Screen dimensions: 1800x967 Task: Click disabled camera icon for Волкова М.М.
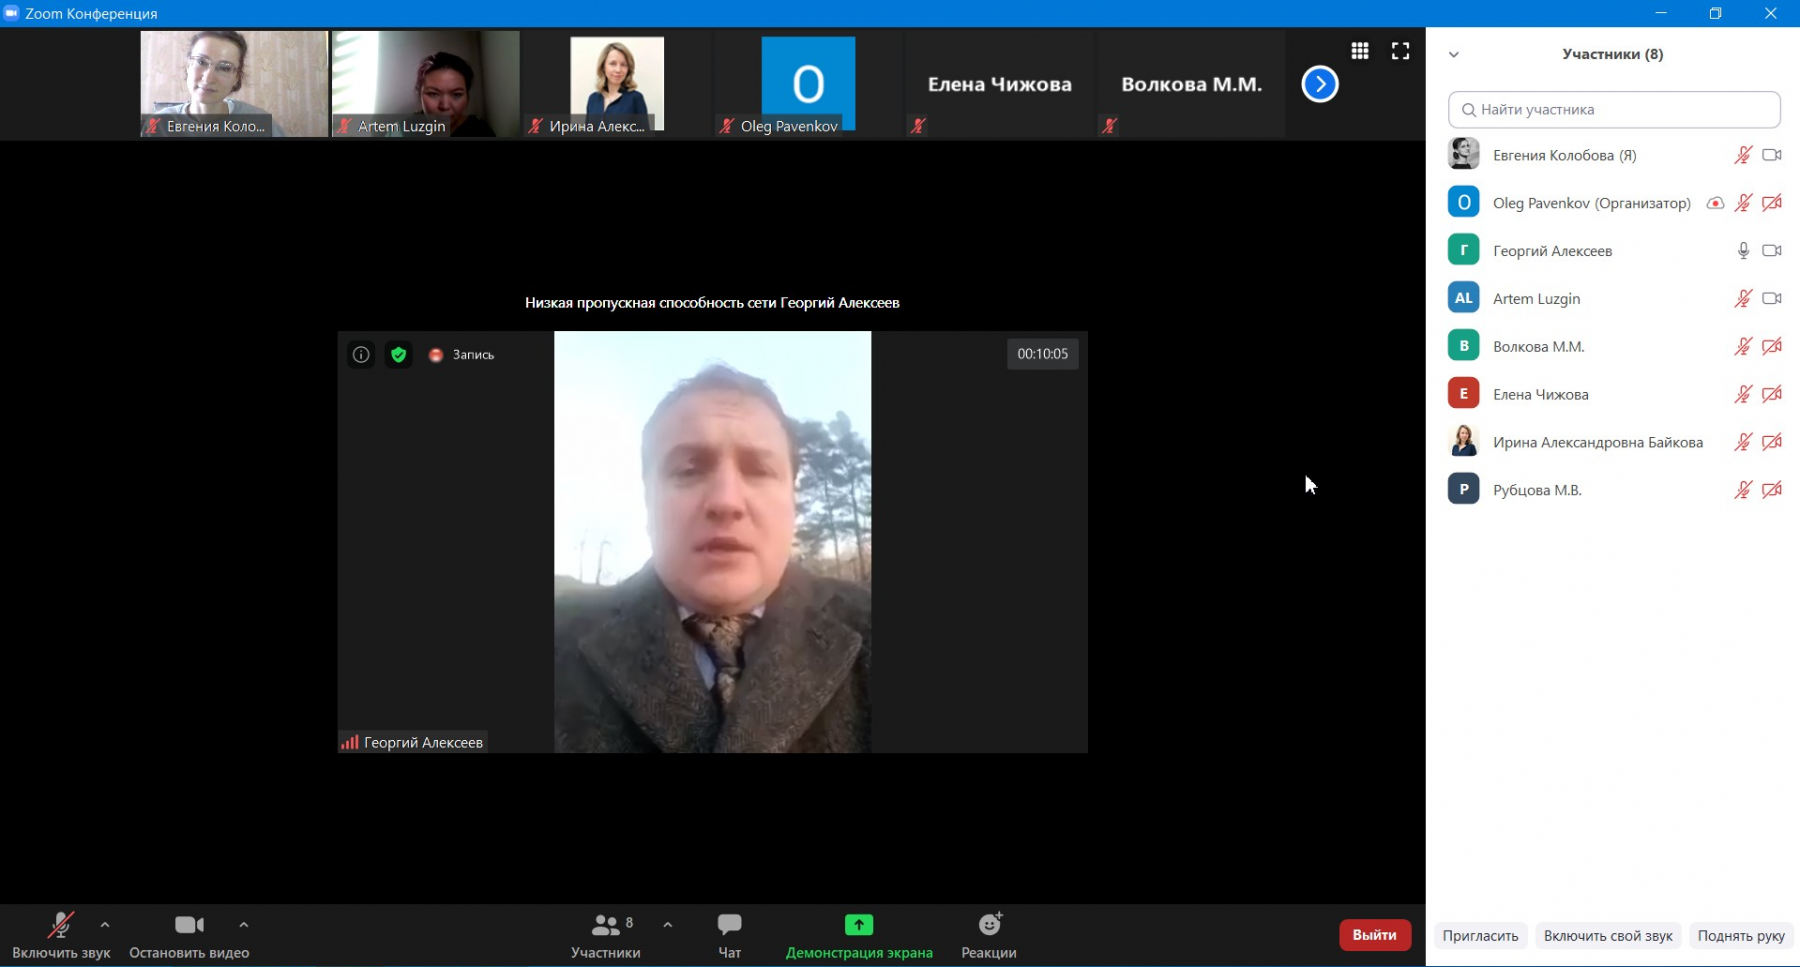pos(1772,346)
